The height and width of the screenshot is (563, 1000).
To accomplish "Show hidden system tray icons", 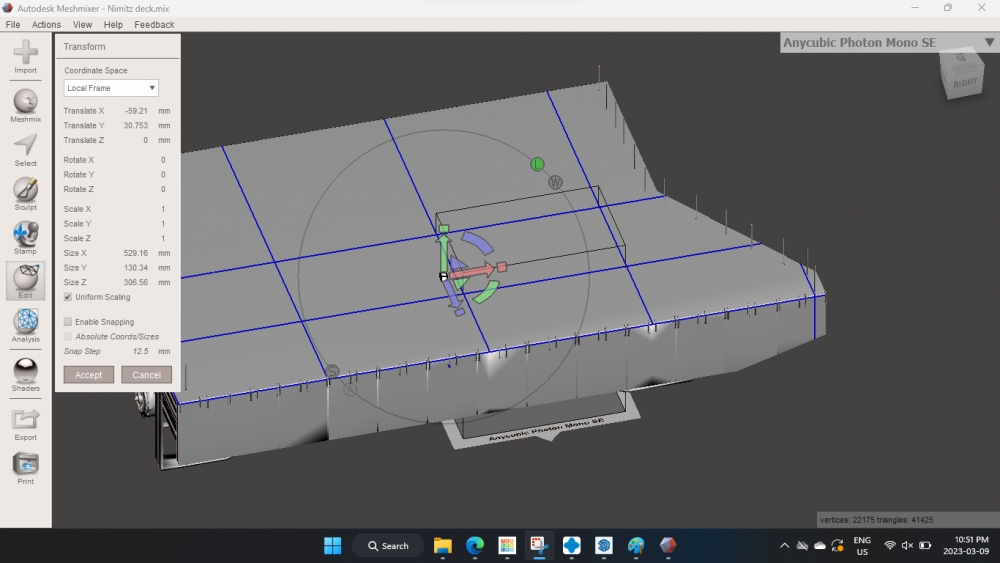I will coord(784,546).
